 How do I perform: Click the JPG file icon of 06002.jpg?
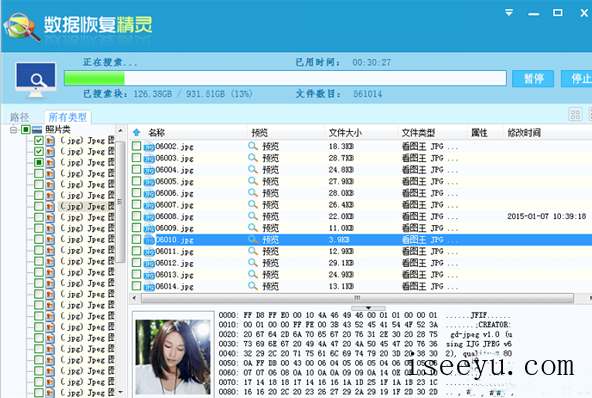pyautogui.click(x=149, y=147)
